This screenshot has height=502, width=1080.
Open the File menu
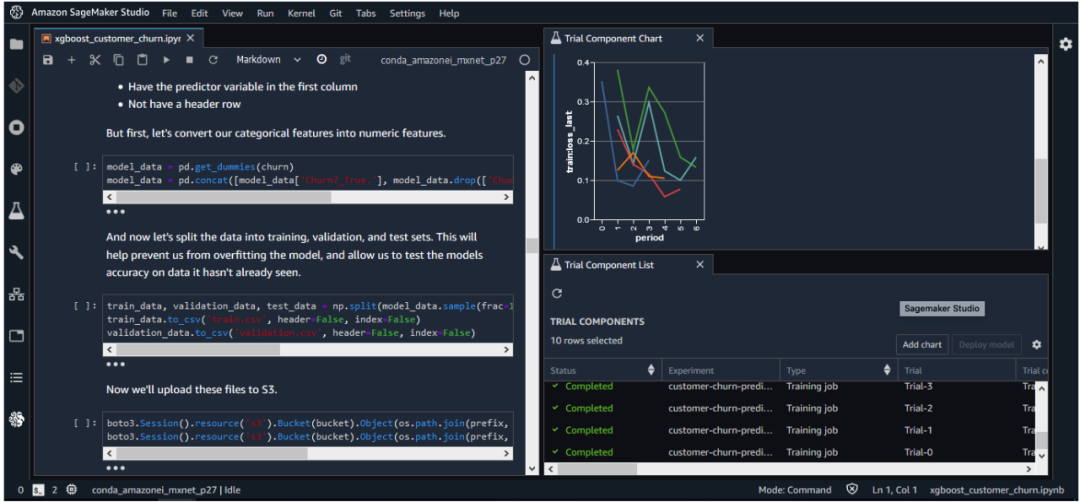pyautogui.click(x=169, y=13)
